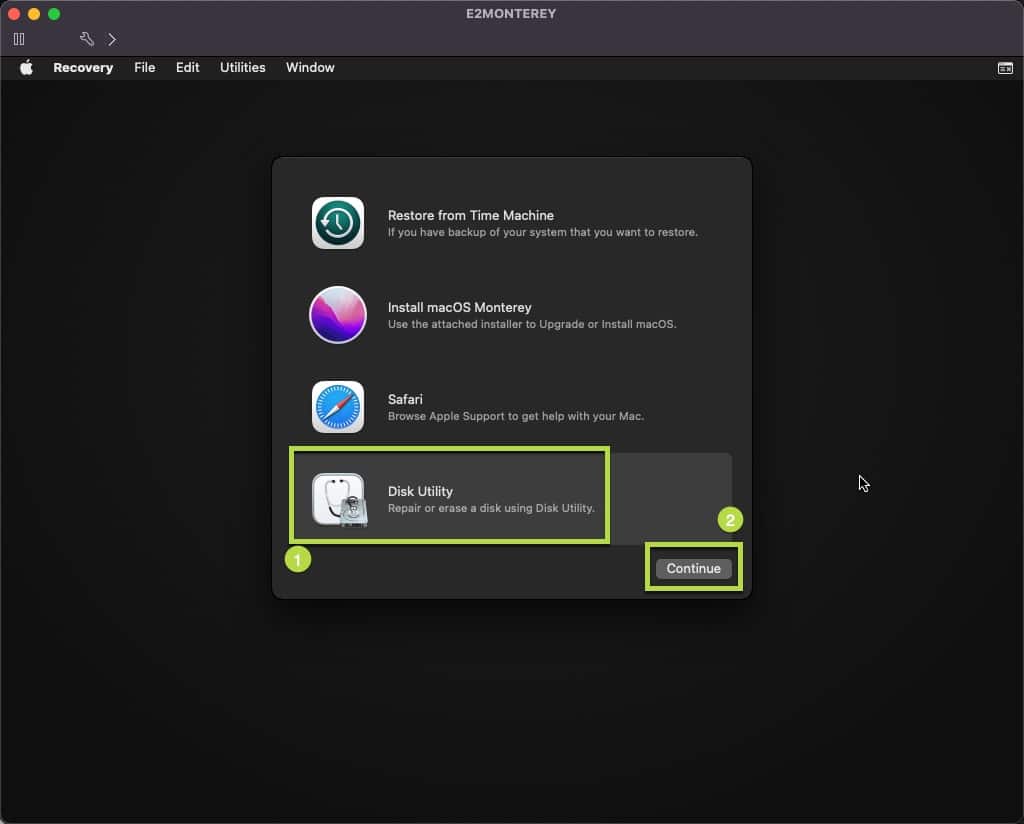Click 'Browse Apple Support to get help' description
This screenshot has height=824, width=1024.
(515, 416)
